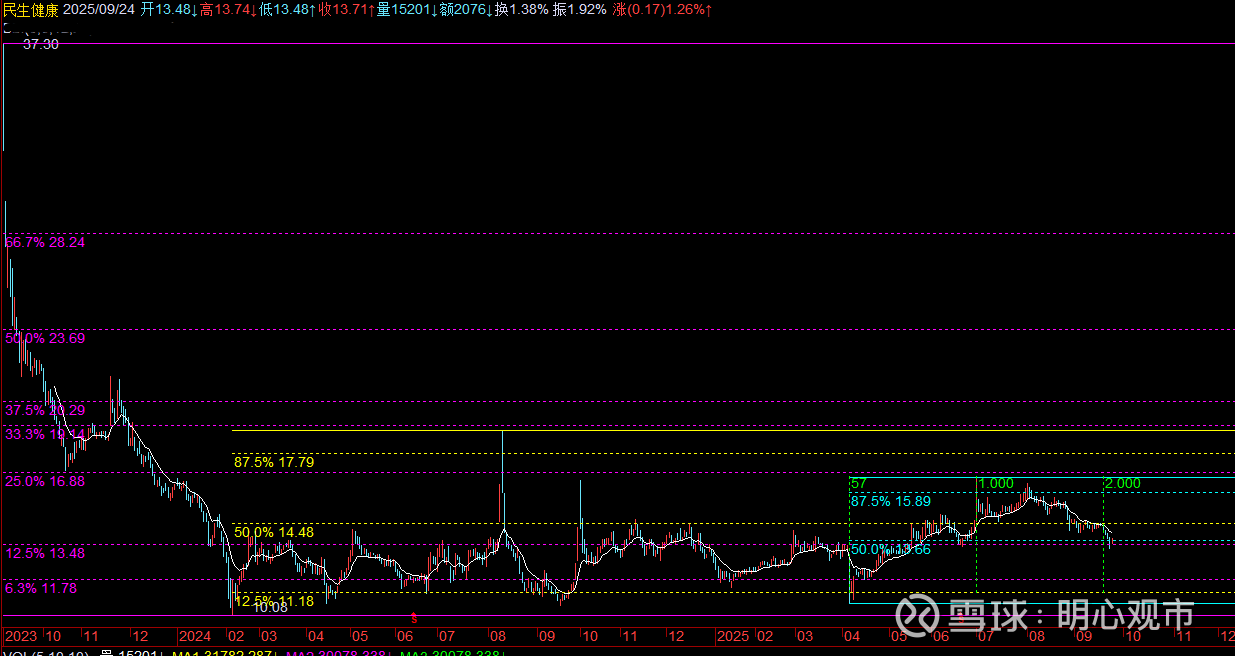Select the magenta 12.5% 13.48 level label
This screenshot has height=656, width=1235.
pos(45,553)
